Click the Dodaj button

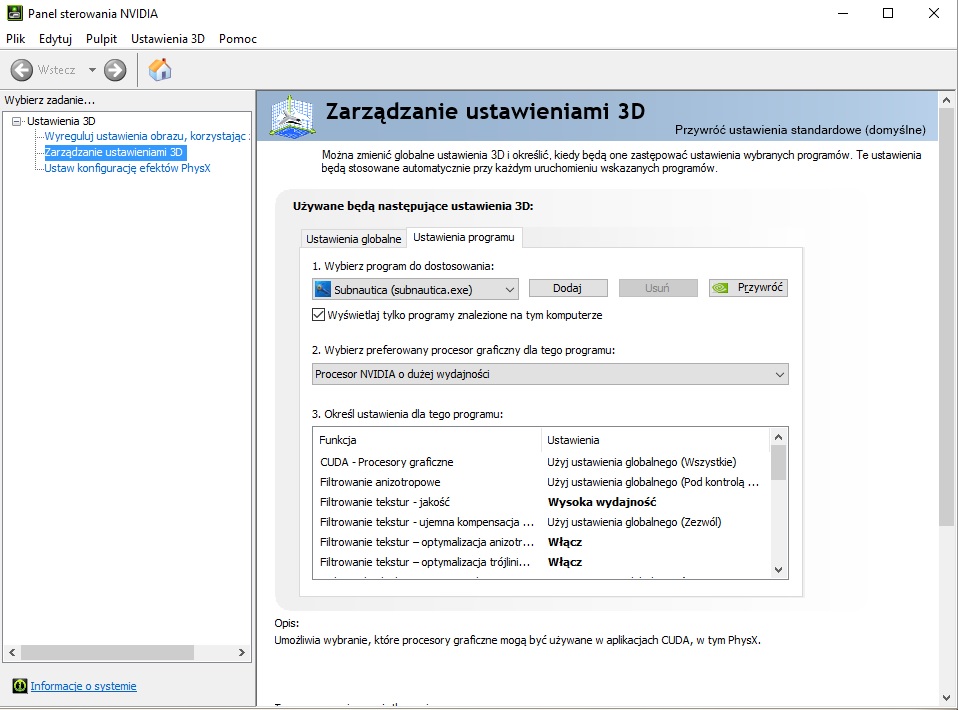click(568, 288)
